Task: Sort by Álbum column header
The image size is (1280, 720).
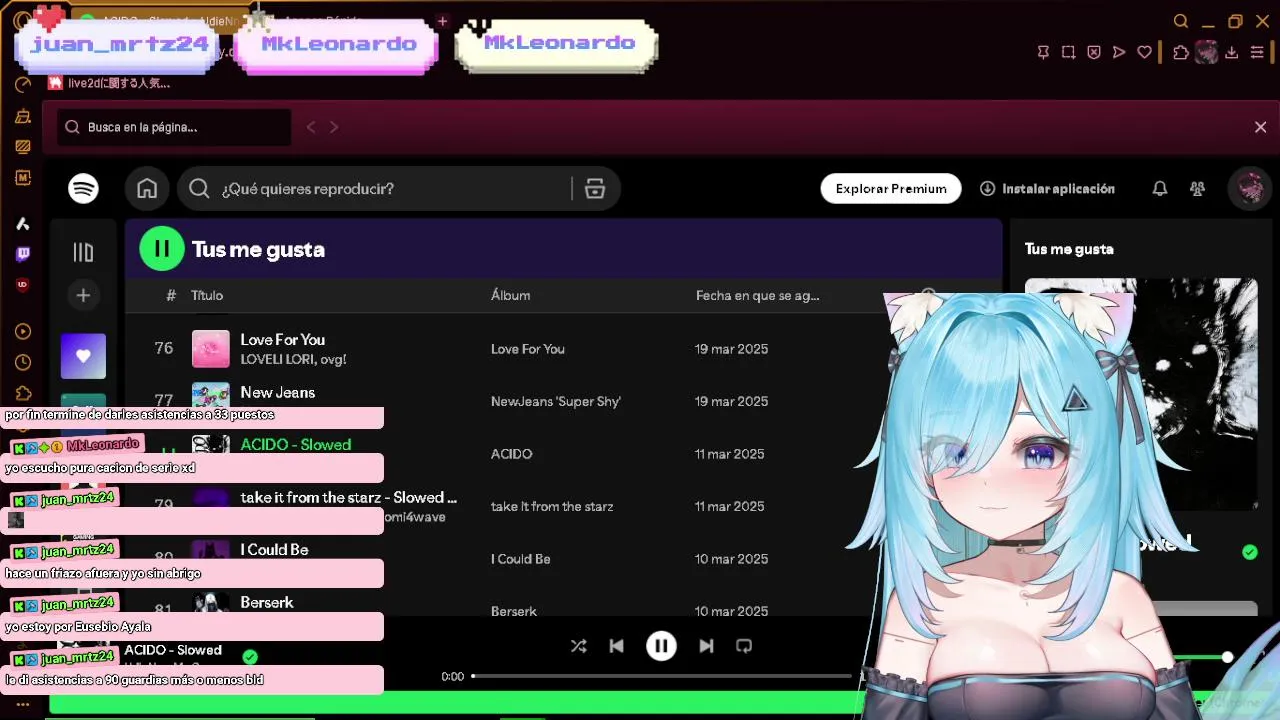Action: coord(510,295)
